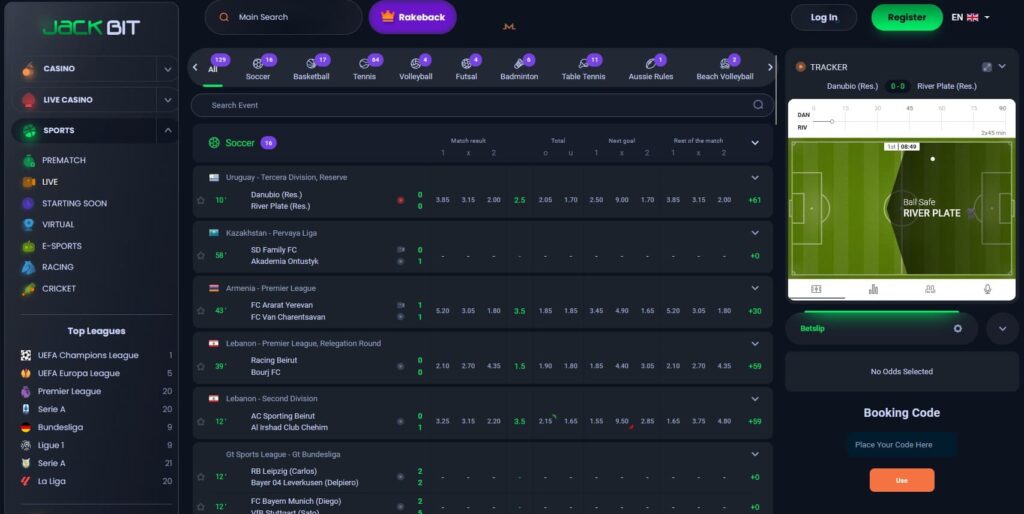Favorite the SD Family FC match
This screenshot has height=514, width=1024.
tap(200, 255)
